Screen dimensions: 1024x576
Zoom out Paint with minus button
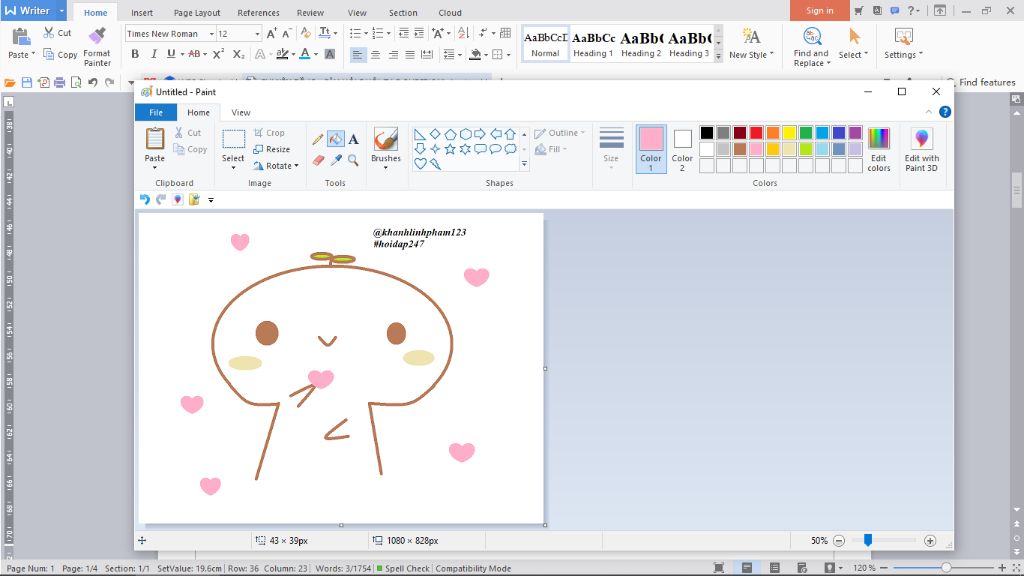[x=839, y=541]
